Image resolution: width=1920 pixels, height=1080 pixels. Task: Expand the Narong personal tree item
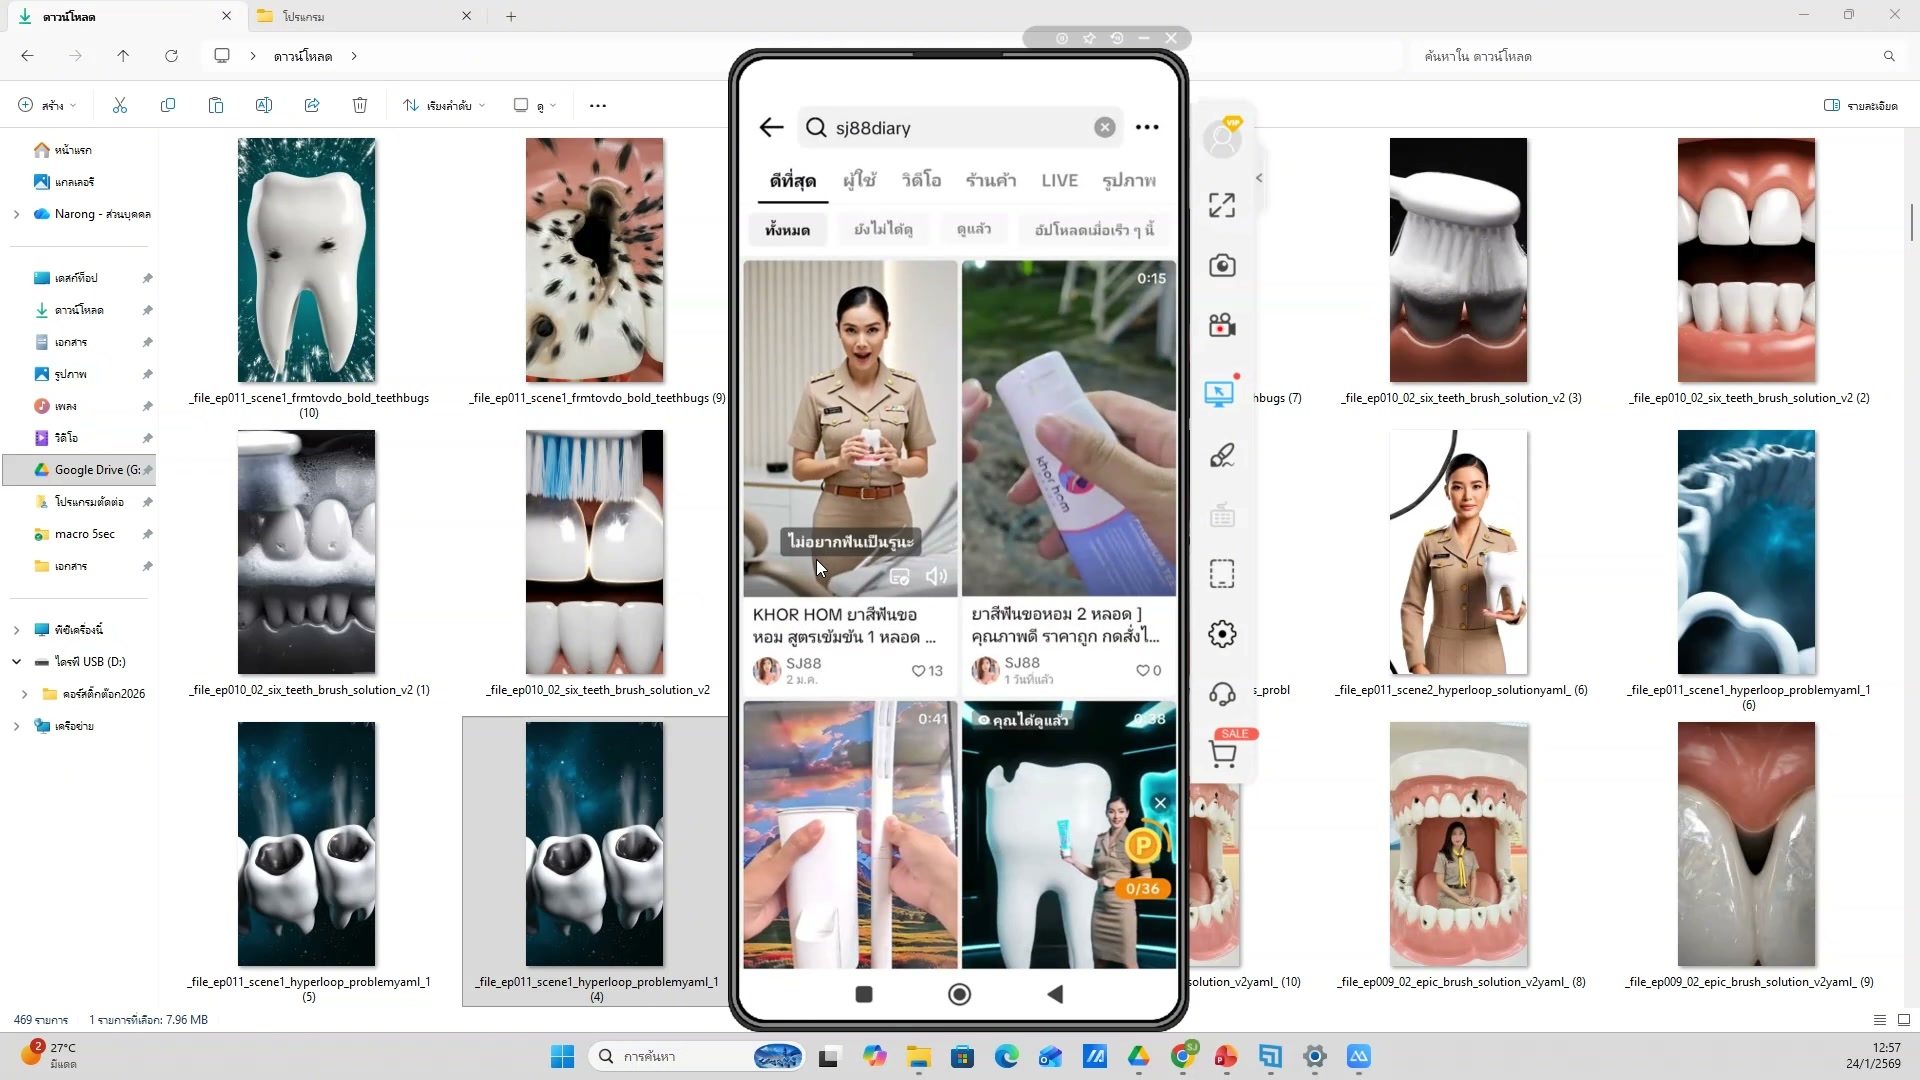point(16,214)
